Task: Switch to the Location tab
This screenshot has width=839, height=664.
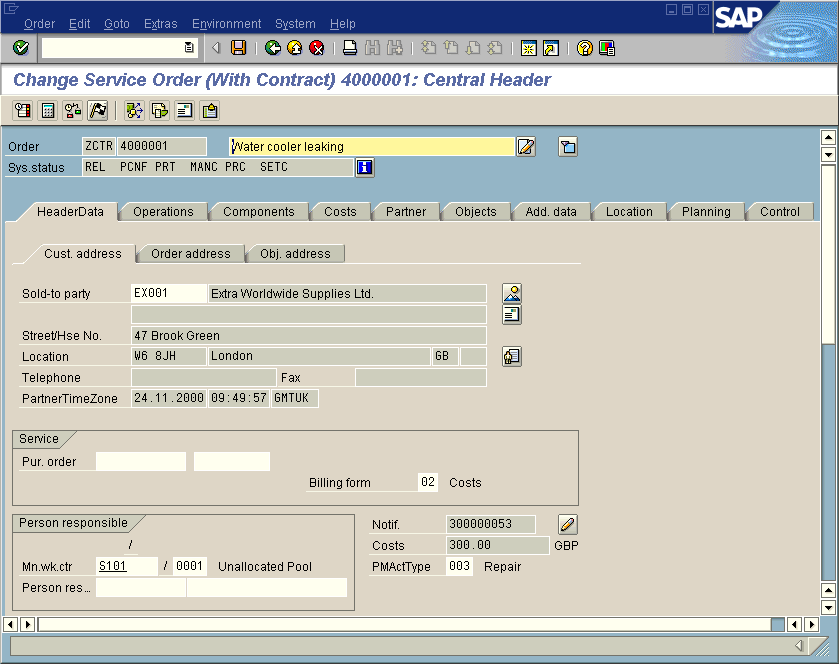Action: click(629, 212)
